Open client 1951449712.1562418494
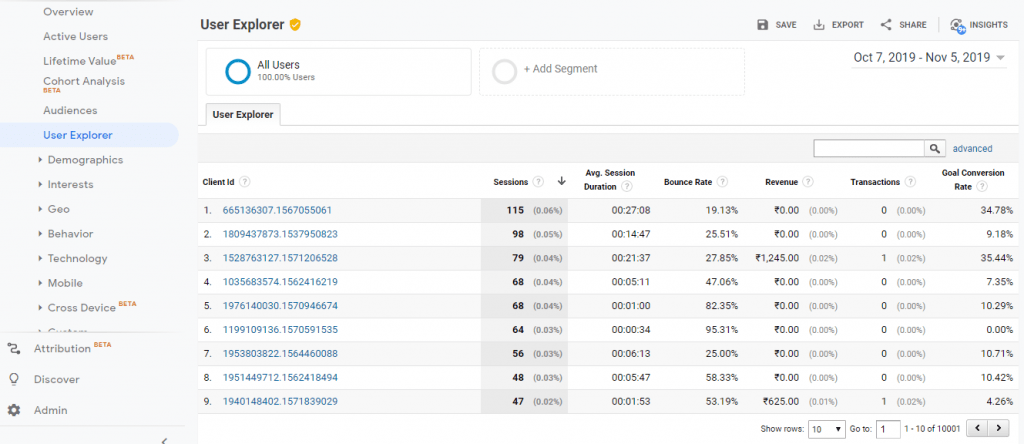This screenshot has width=1024, height=444. pyautogui.click(x=280, y=377)
